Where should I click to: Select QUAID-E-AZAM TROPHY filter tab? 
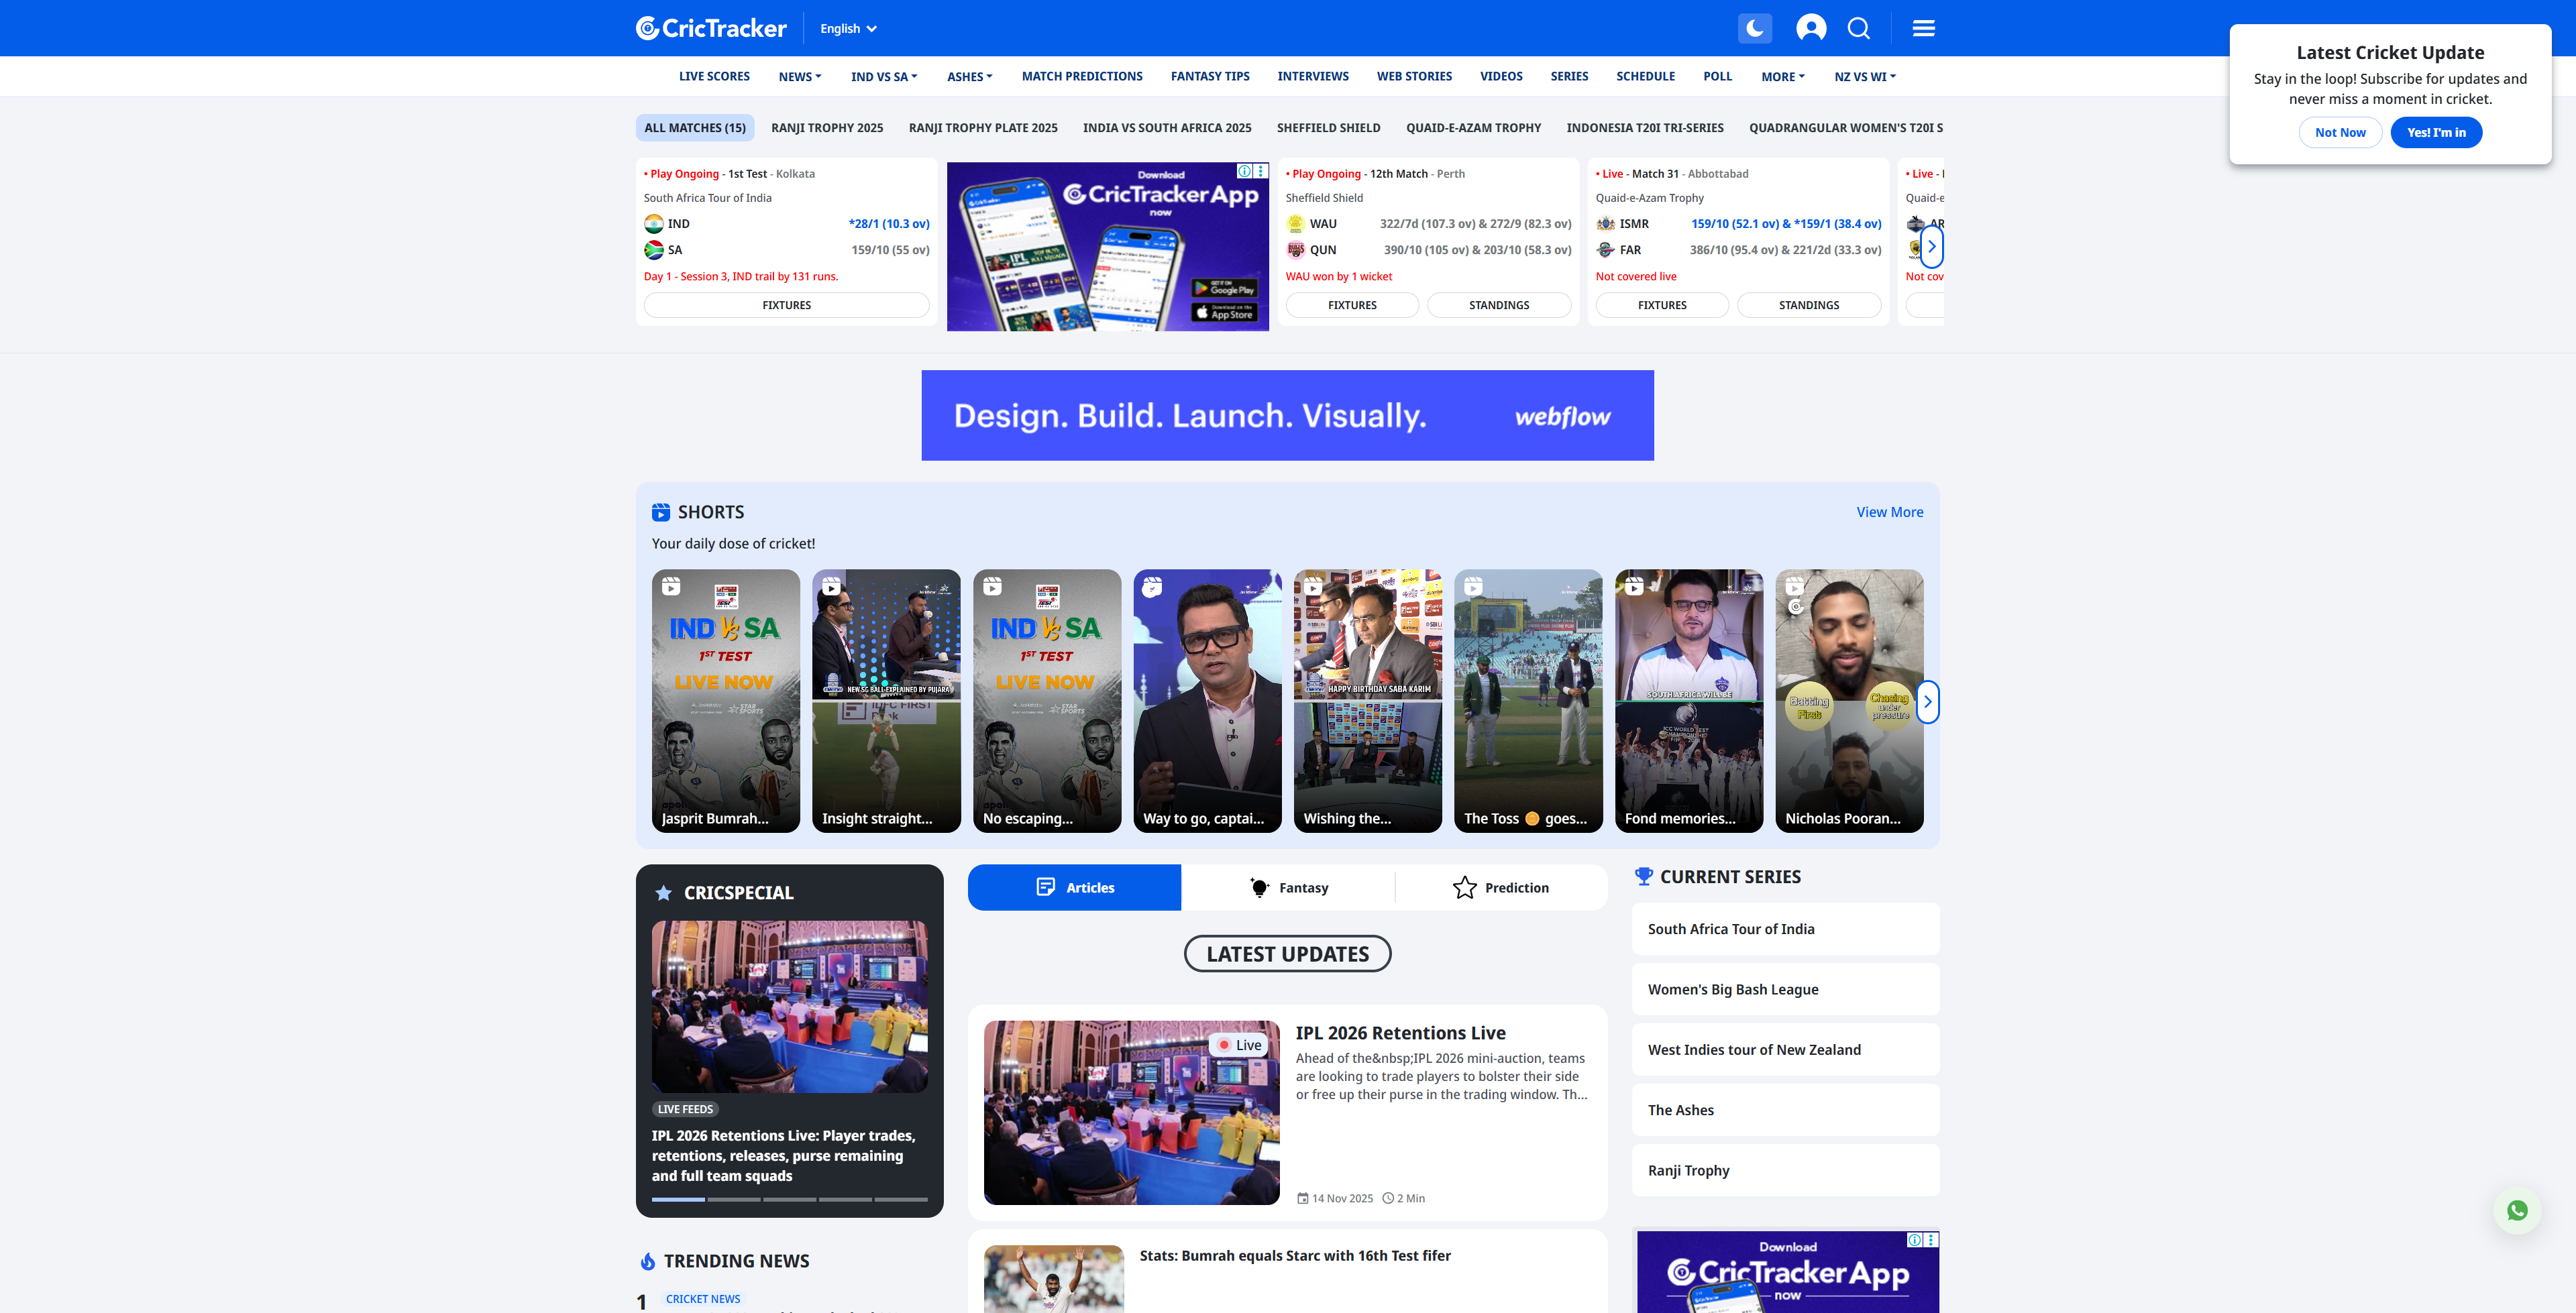(1473, 128)
